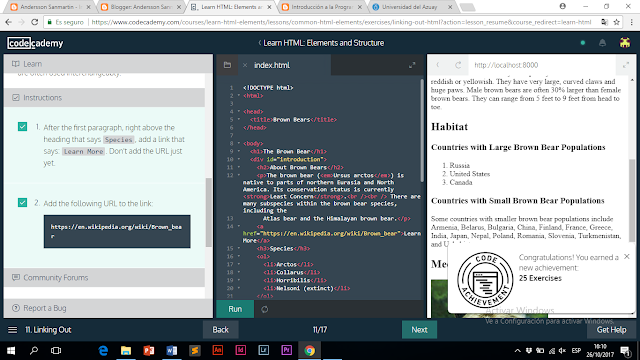640x360 pixels.
Task: Open Adobe InDesign from taskbar
Action: [x=241, y=351]
